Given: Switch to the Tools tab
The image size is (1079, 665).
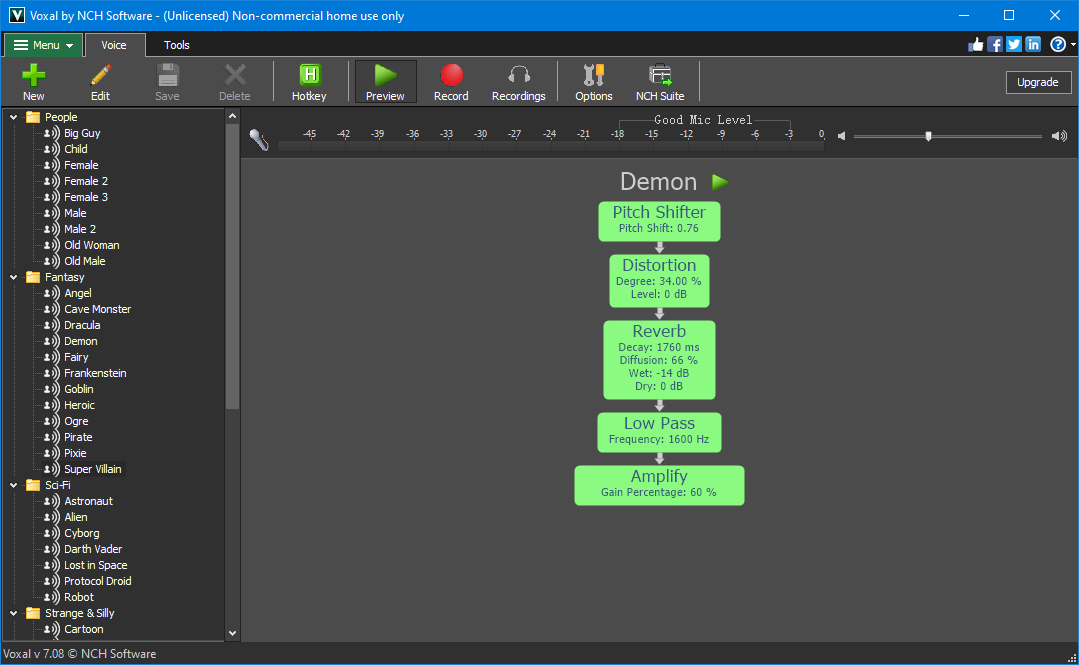Looking at the screenshot, I should [x=177, y=45].
